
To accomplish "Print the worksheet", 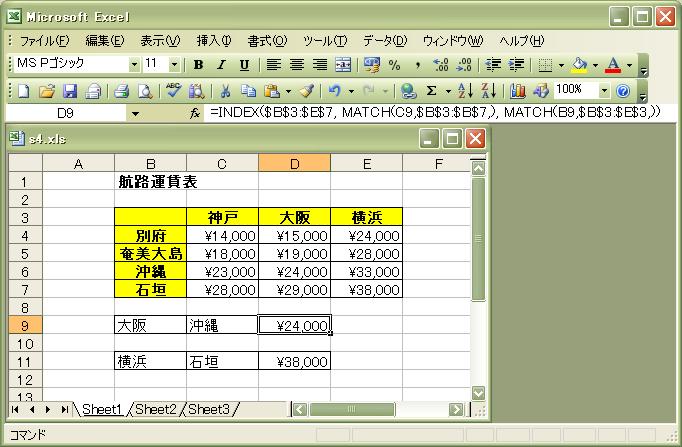I will [x=122, y=91].
